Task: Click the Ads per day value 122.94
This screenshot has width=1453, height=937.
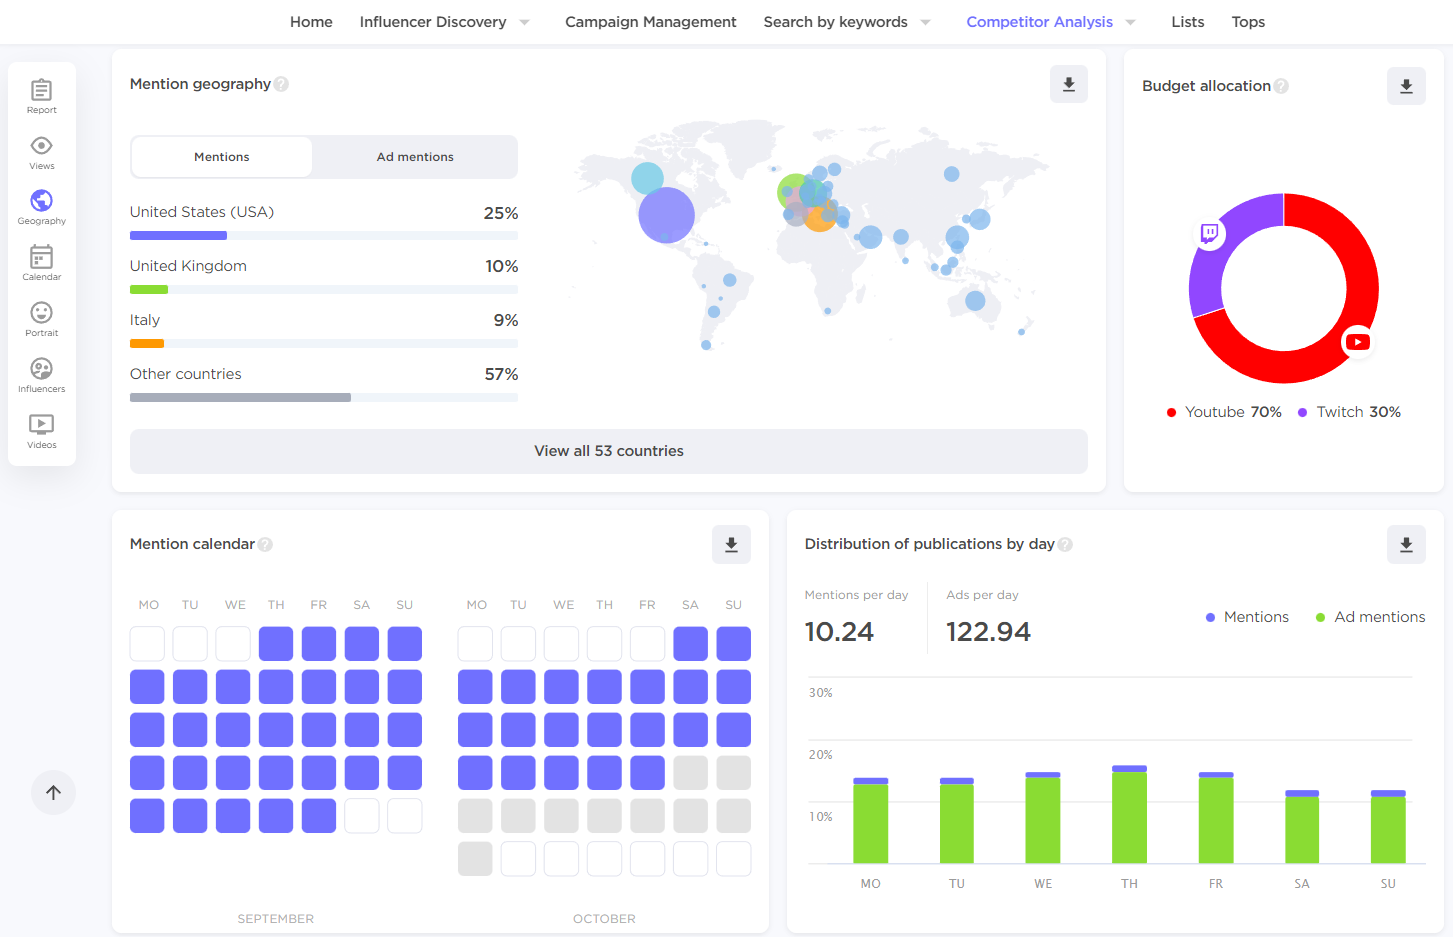Action: click(x=988, y=632)
